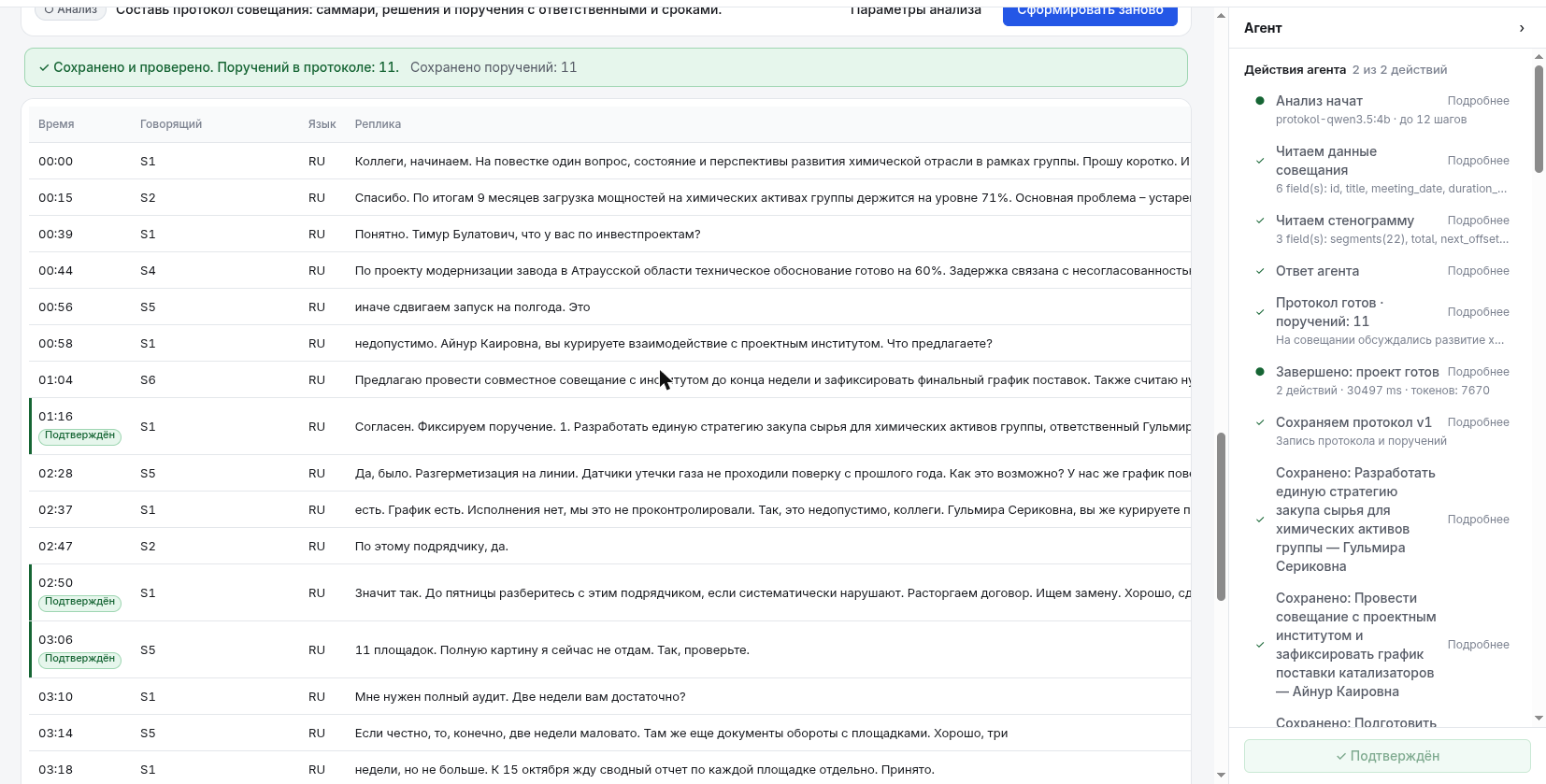The image size is (1546, 784).
Task: Click the Реплика column header
Action: pyautogui.click(x=378, y=124)
